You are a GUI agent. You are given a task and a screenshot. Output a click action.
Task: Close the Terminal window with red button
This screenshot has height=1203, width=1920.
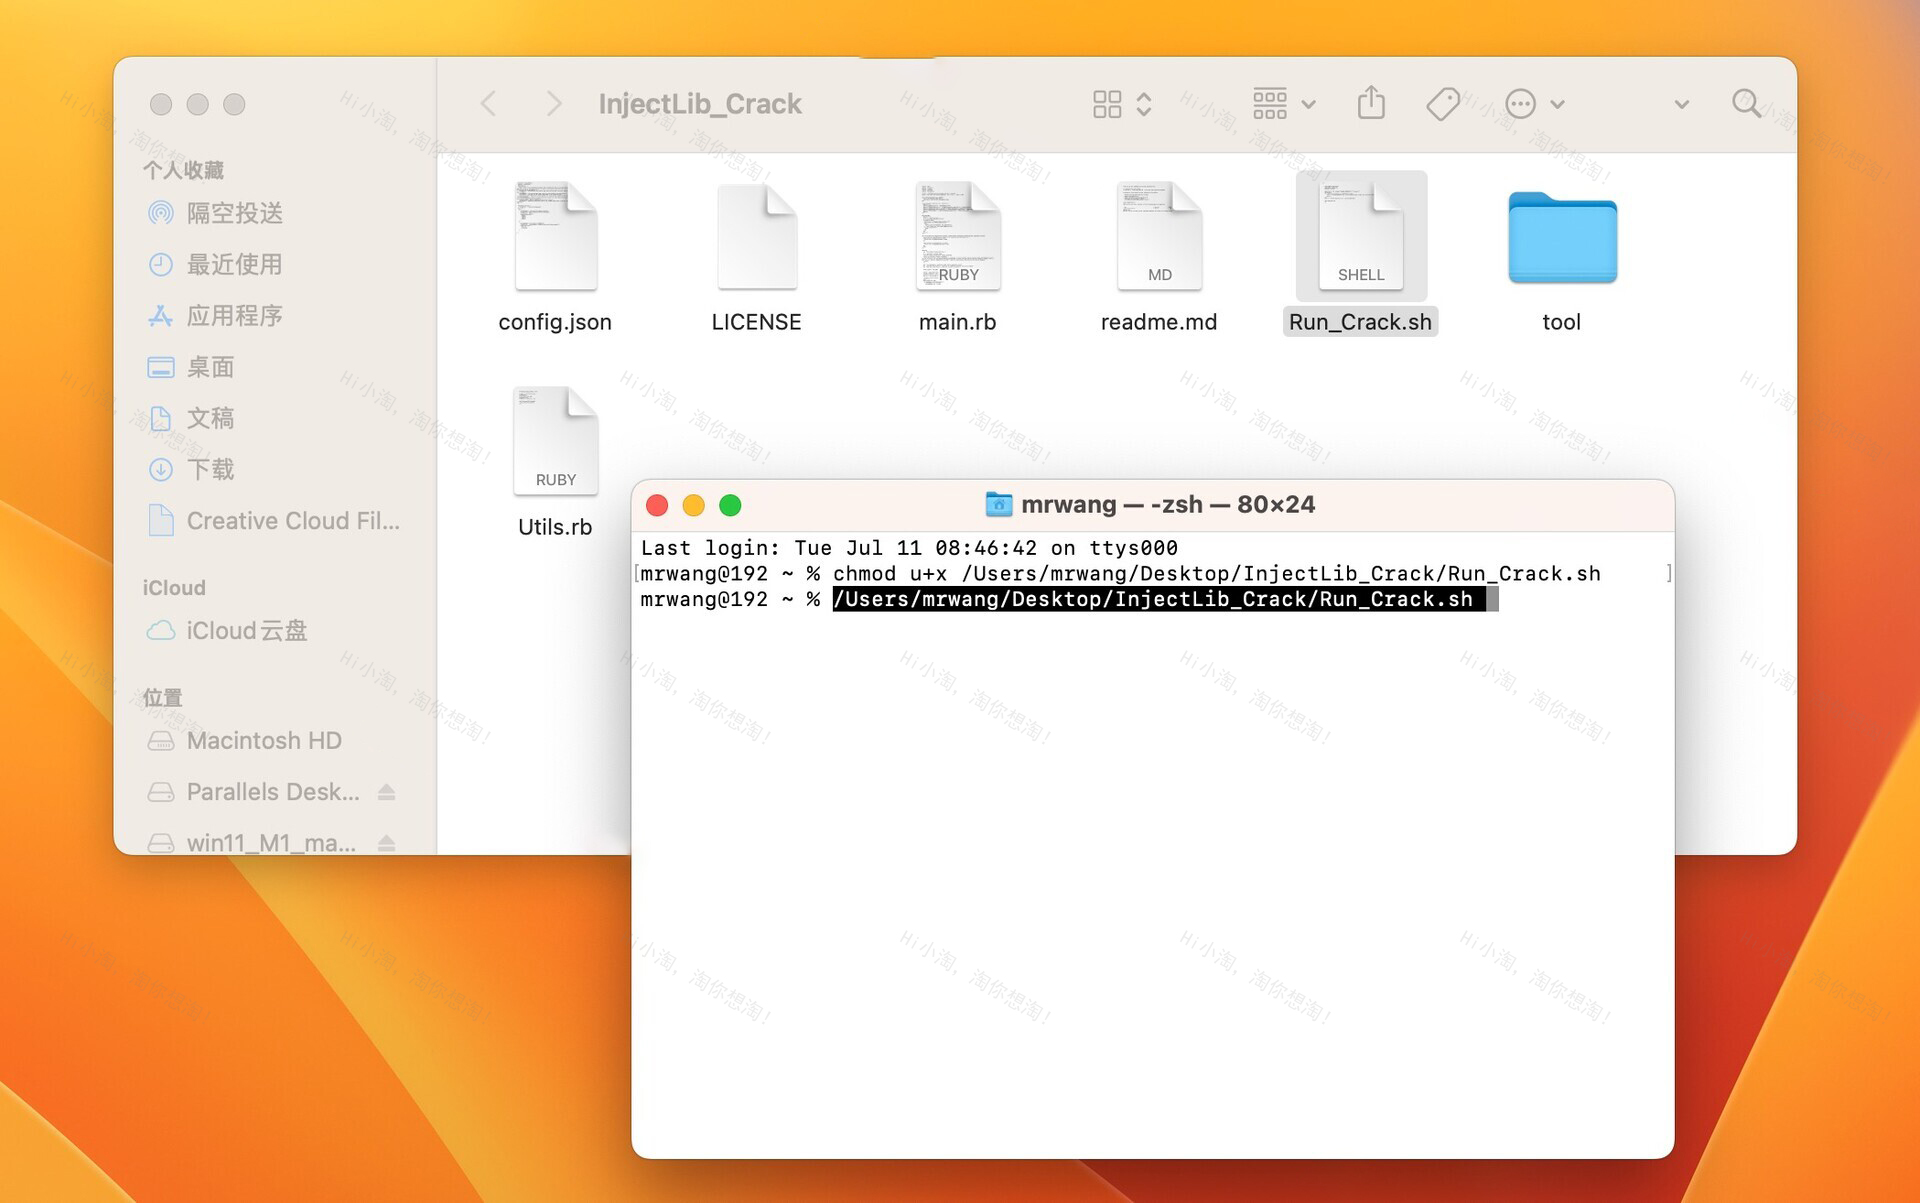tap(657, 505)
